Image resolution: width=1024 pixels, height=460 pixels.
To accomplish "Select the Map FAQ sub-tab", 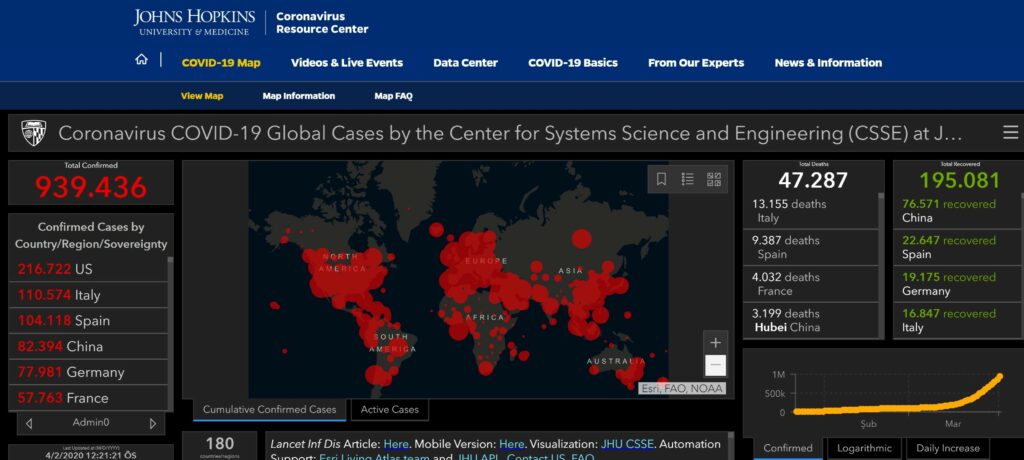I will click(x=393, y=96).
